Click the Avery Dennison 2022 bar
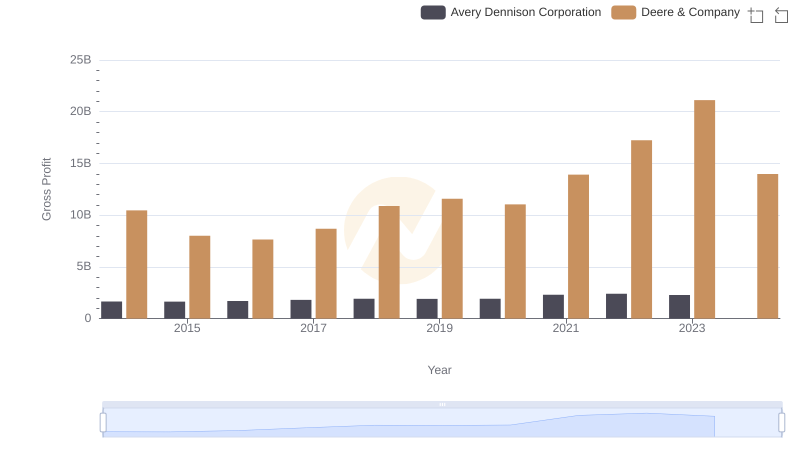The height and width of the screenshot is (461, 800). 616,306
